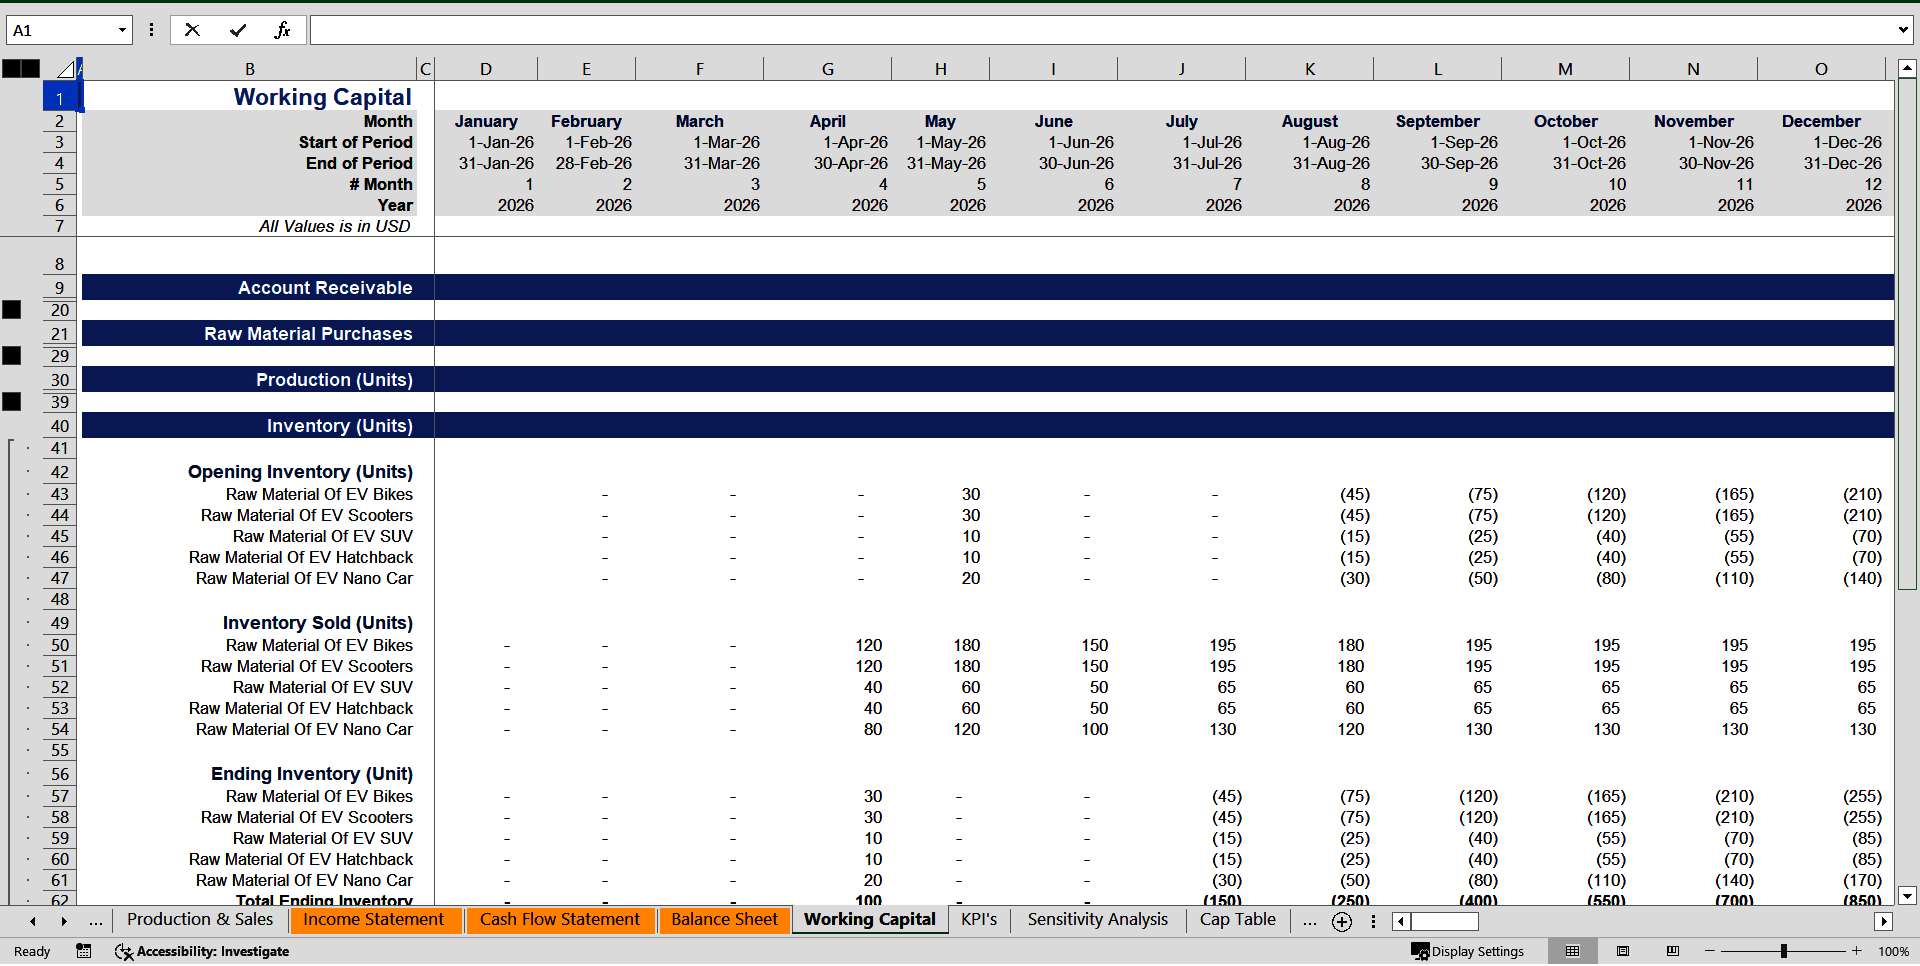Expand the Account Receivable group at row 20

click(12, 310)
